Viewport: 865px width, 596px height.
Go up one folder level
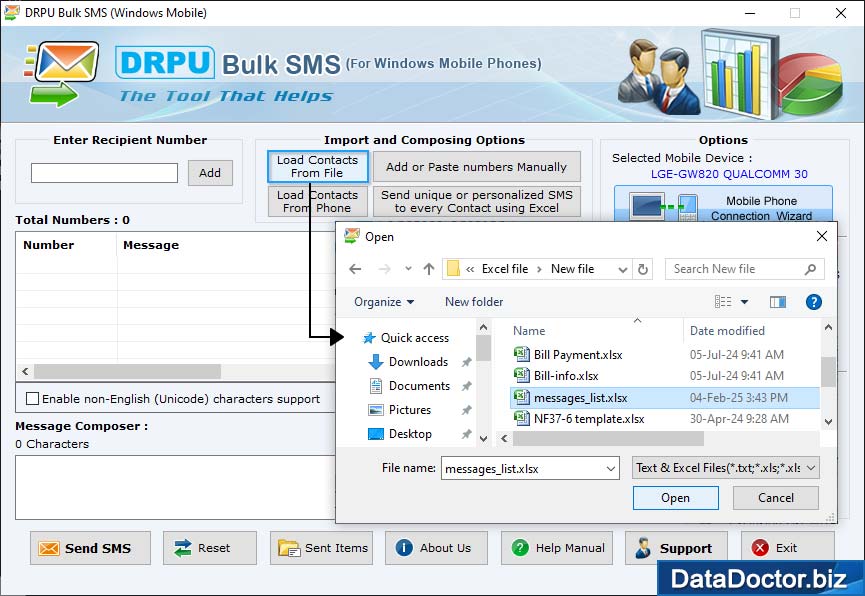(429, 269)
